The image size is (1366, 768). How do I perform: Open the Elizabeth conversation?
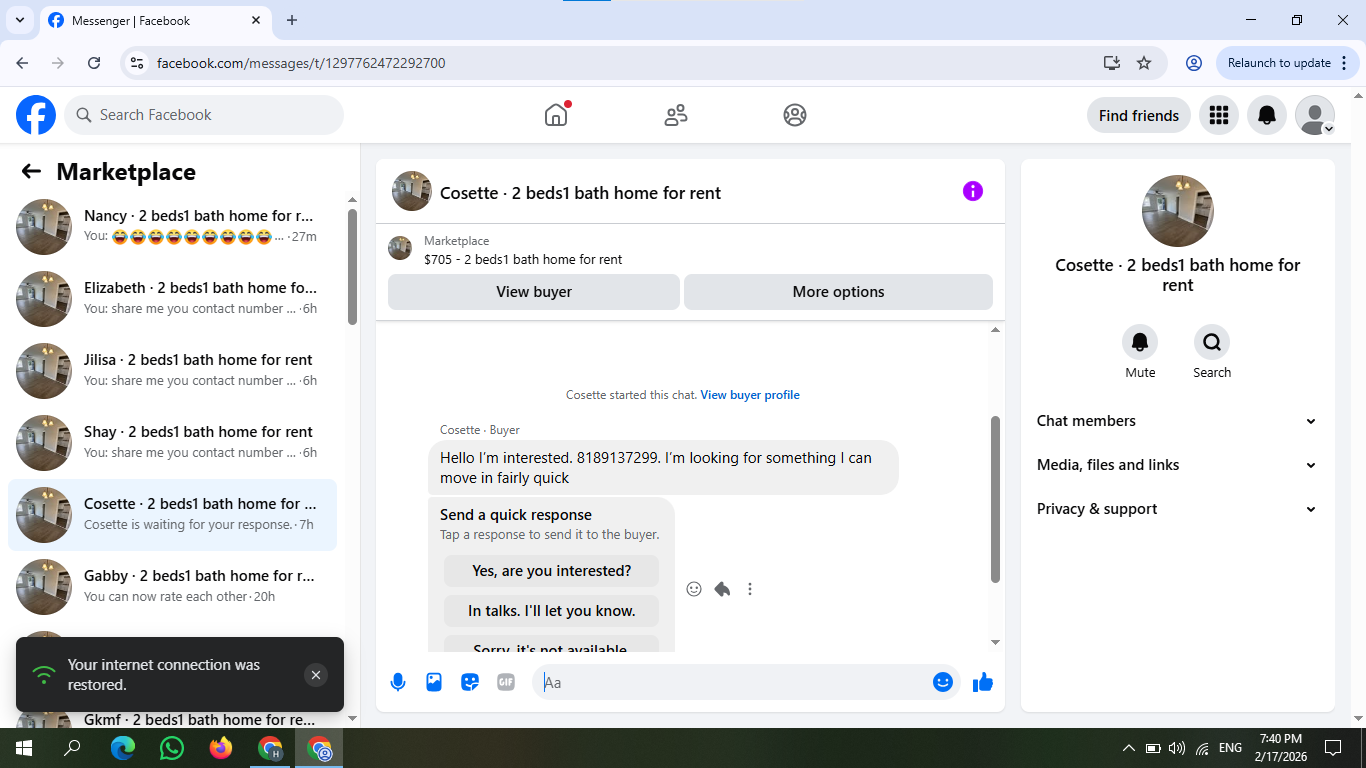tap(172, 299)
